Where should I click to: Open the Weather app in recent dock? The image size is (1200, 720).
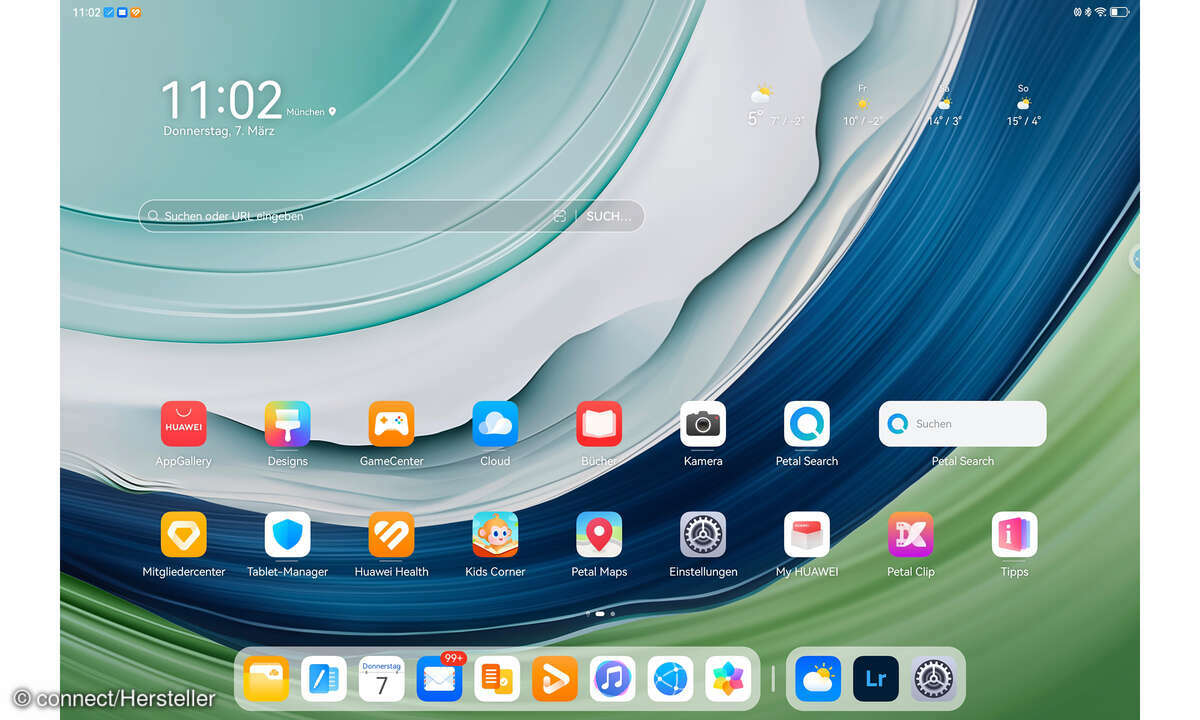pyautogui.click(x=818, y=679)
